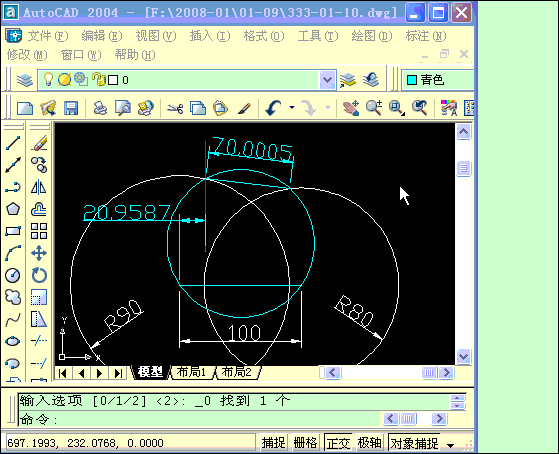Jump to the first layout tab
559x454 pixels.
click(63, 373)
